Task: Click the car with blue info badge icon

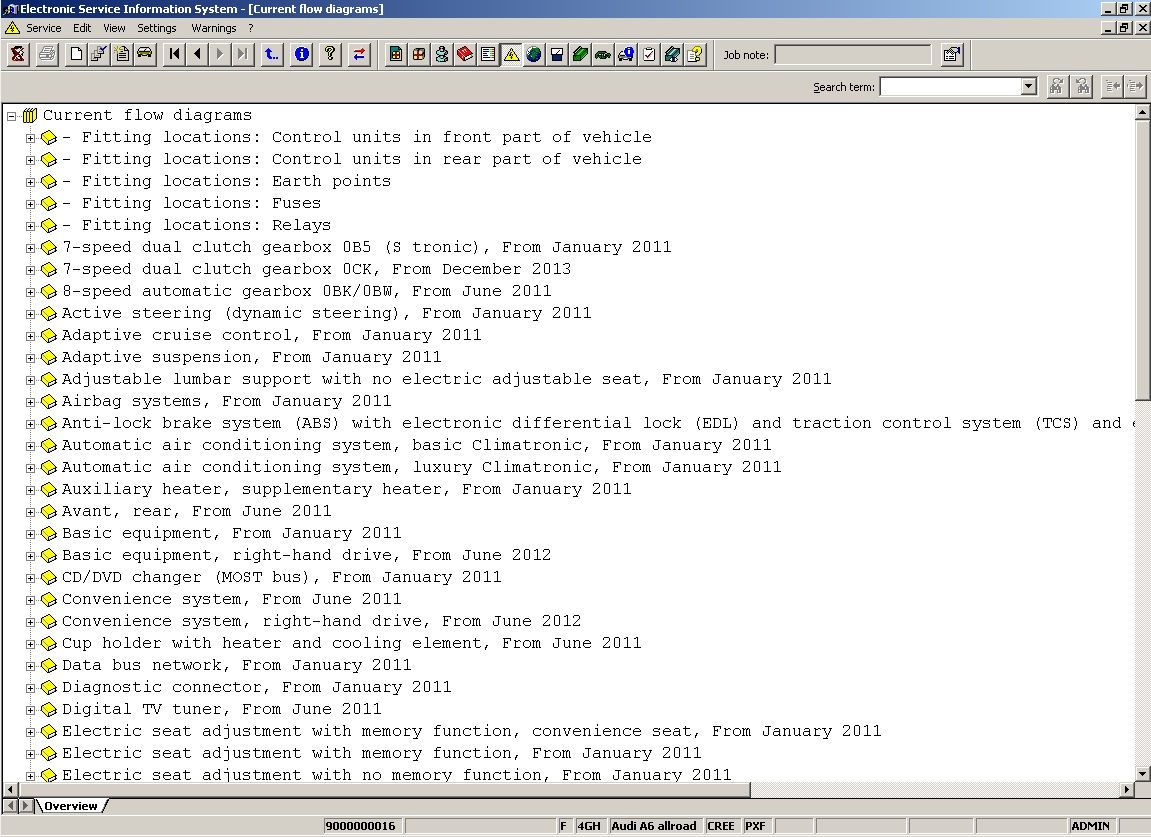Action: tap(625, 54)
